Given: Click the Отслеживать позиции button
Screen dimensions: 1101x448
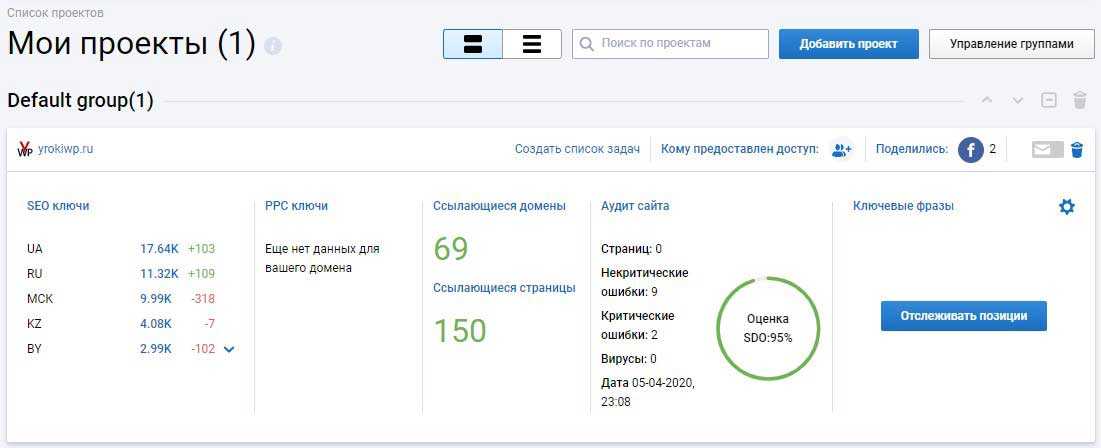Looking at the screenshot, I should [x=963, y=316].
